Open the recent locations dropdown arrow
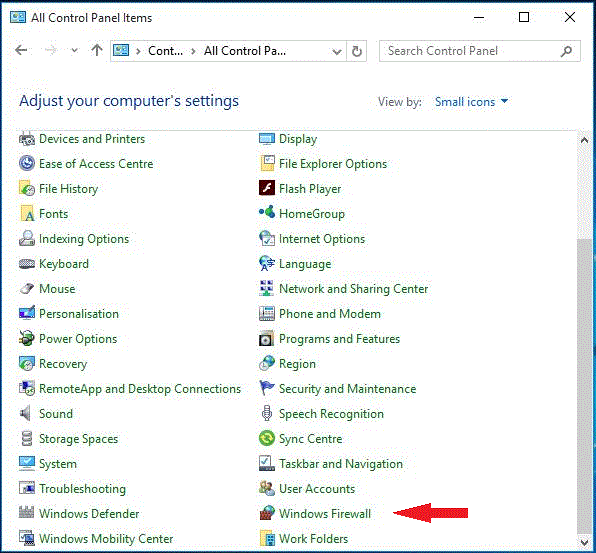This screenshot has width=596, height=553. [x=74, y=50]
